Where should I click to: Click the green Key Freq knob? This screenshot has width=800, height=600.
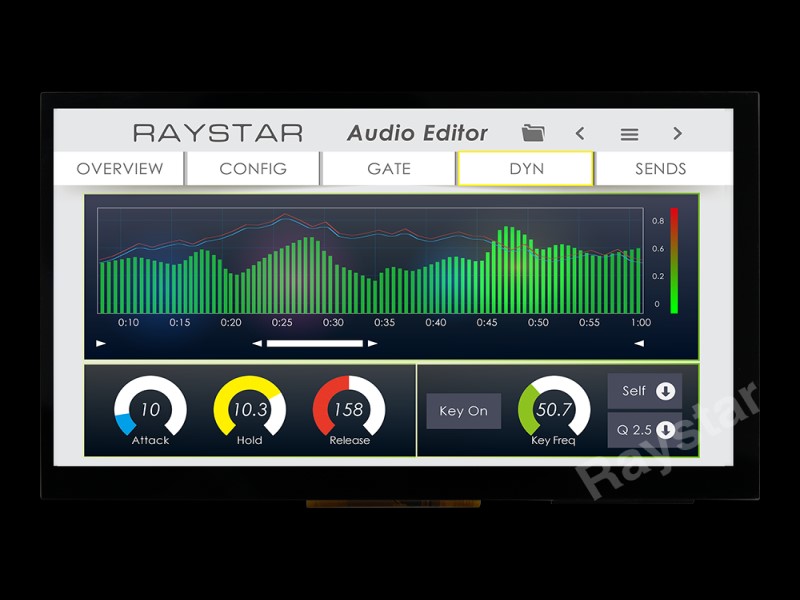coord(554,410)
